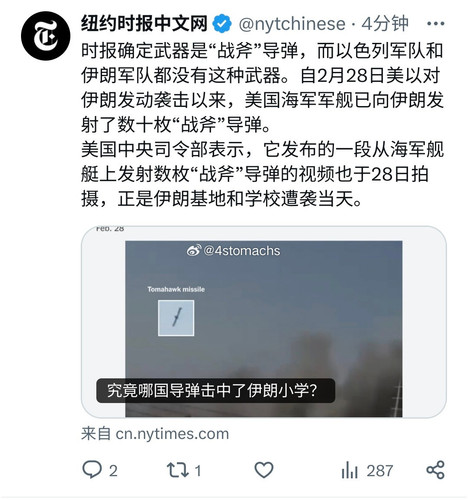Screen dimensions: 468x500
Task: Open the New York Times profile avatar
Action: click(x=46, y=36)
